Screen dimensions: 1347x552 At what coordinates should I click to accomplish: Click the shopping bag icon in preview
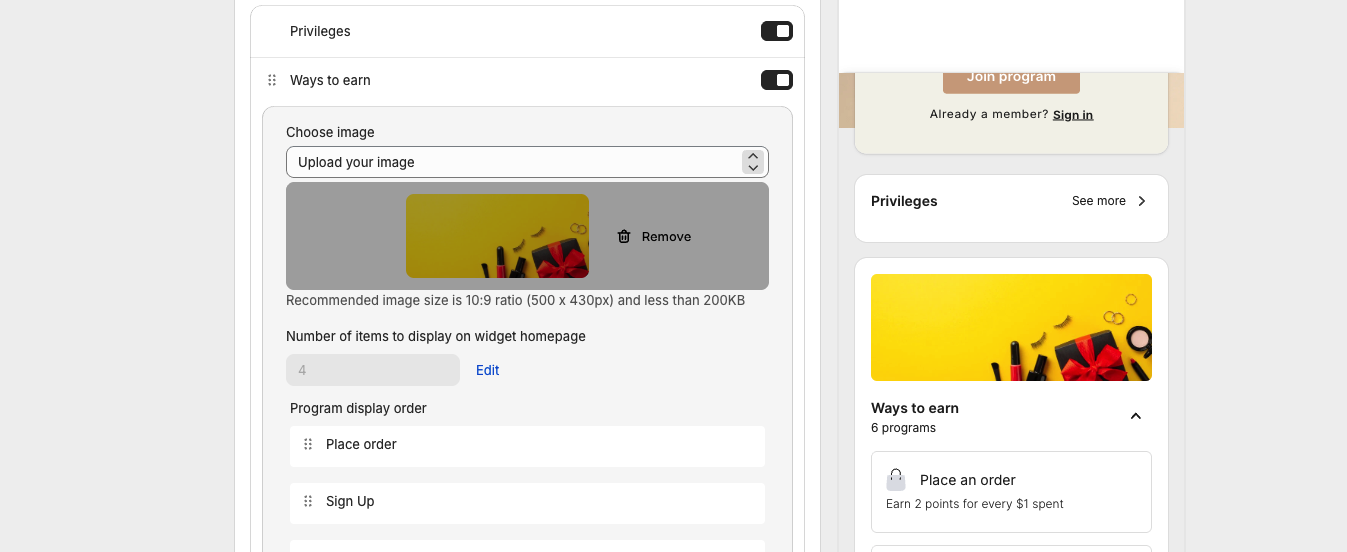(896, 480)
